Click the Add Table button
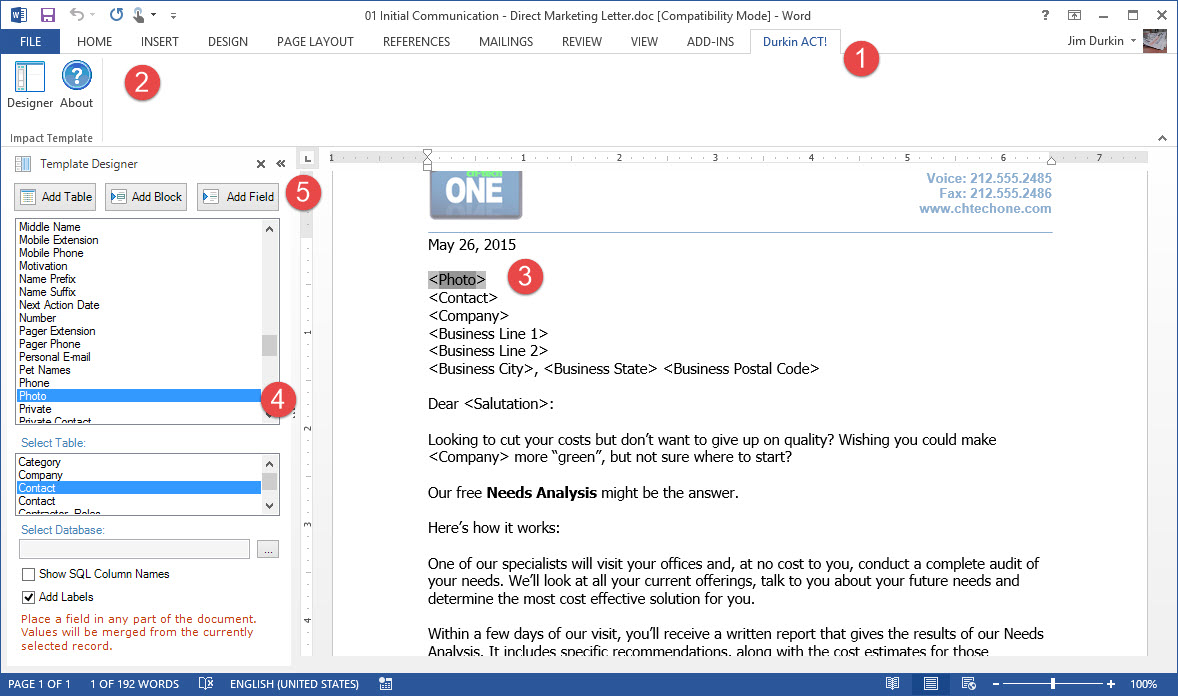This screenshot has height=696, width=1178. pos(56,197)
